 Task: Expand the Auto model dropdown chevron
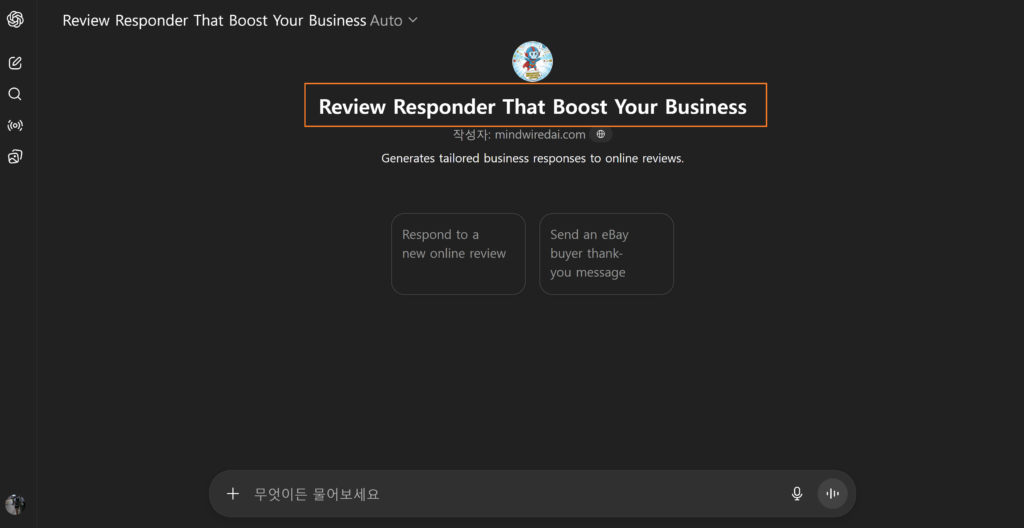click(413, 20)
